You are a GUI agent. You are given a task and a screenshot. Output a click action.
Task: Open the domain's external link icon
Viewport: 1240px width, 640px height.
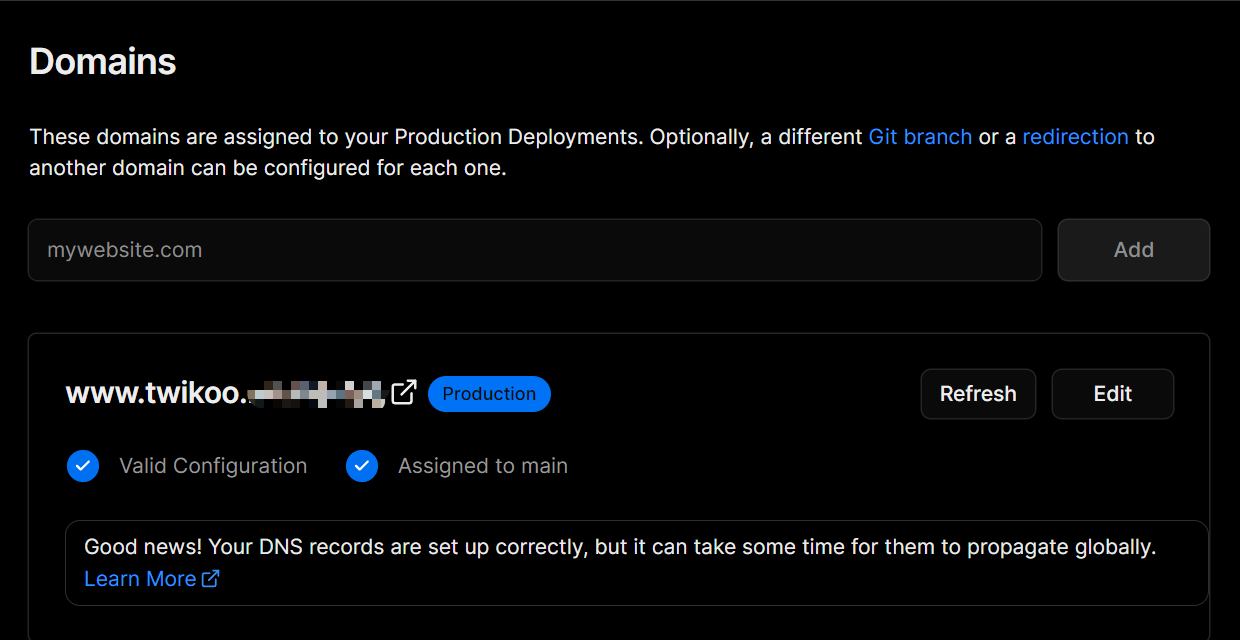404,393
